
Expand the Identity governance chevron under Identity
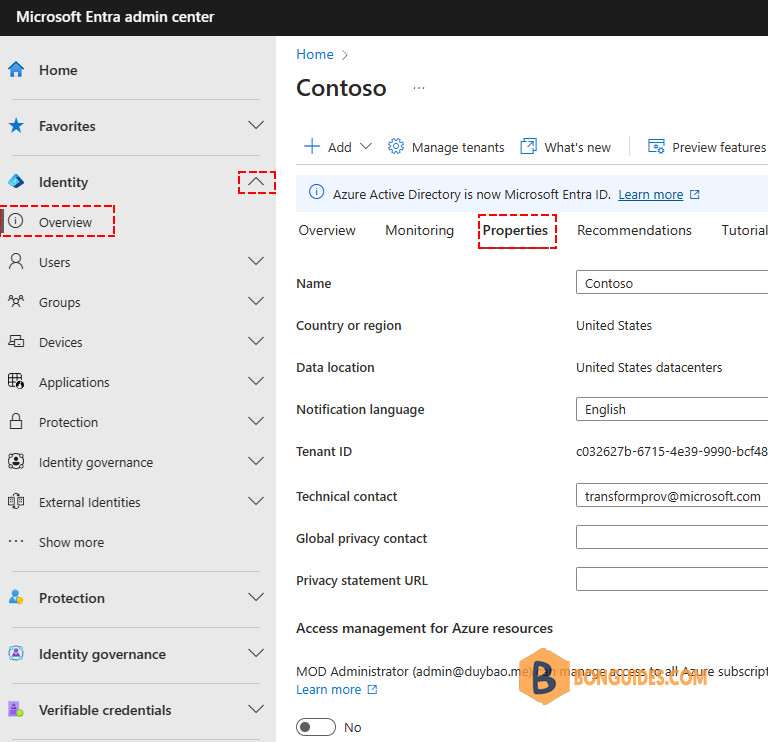coord(256,461)
